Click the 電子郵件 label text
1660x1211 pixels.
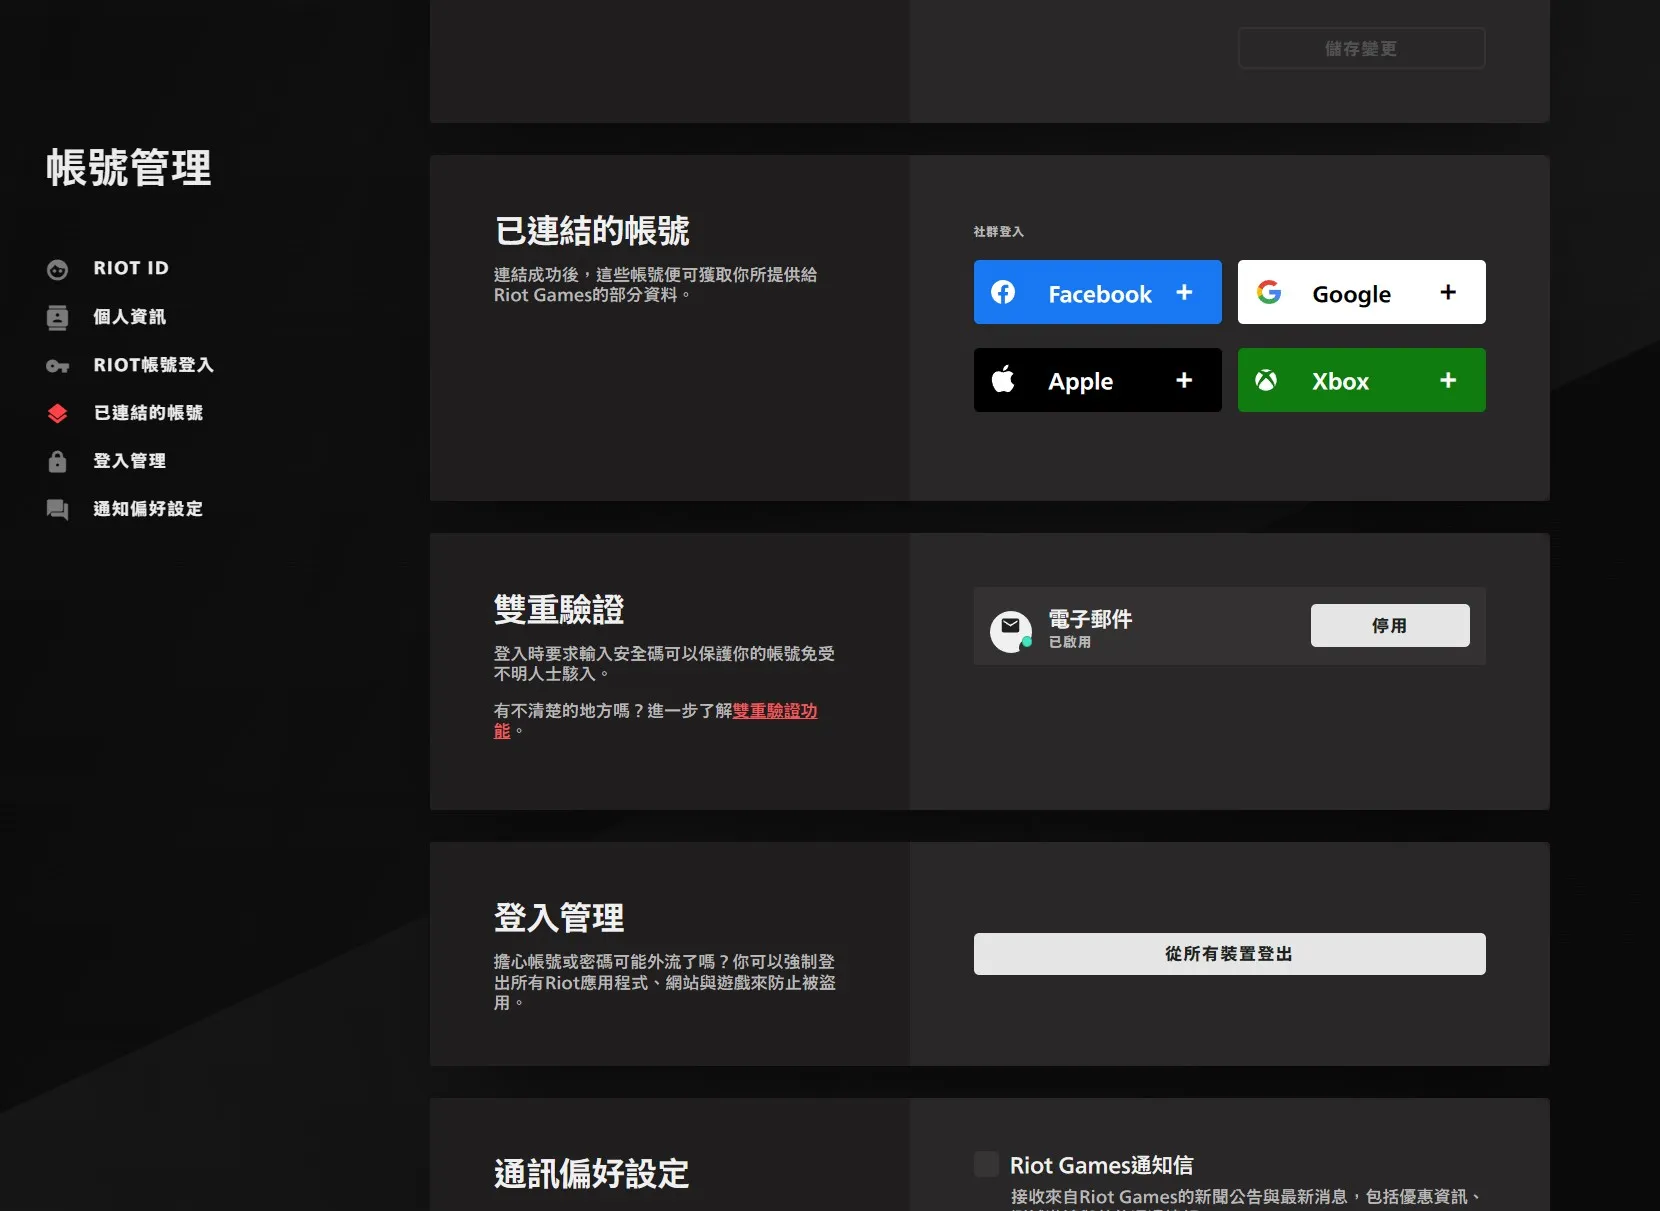tap(1090, 619)
